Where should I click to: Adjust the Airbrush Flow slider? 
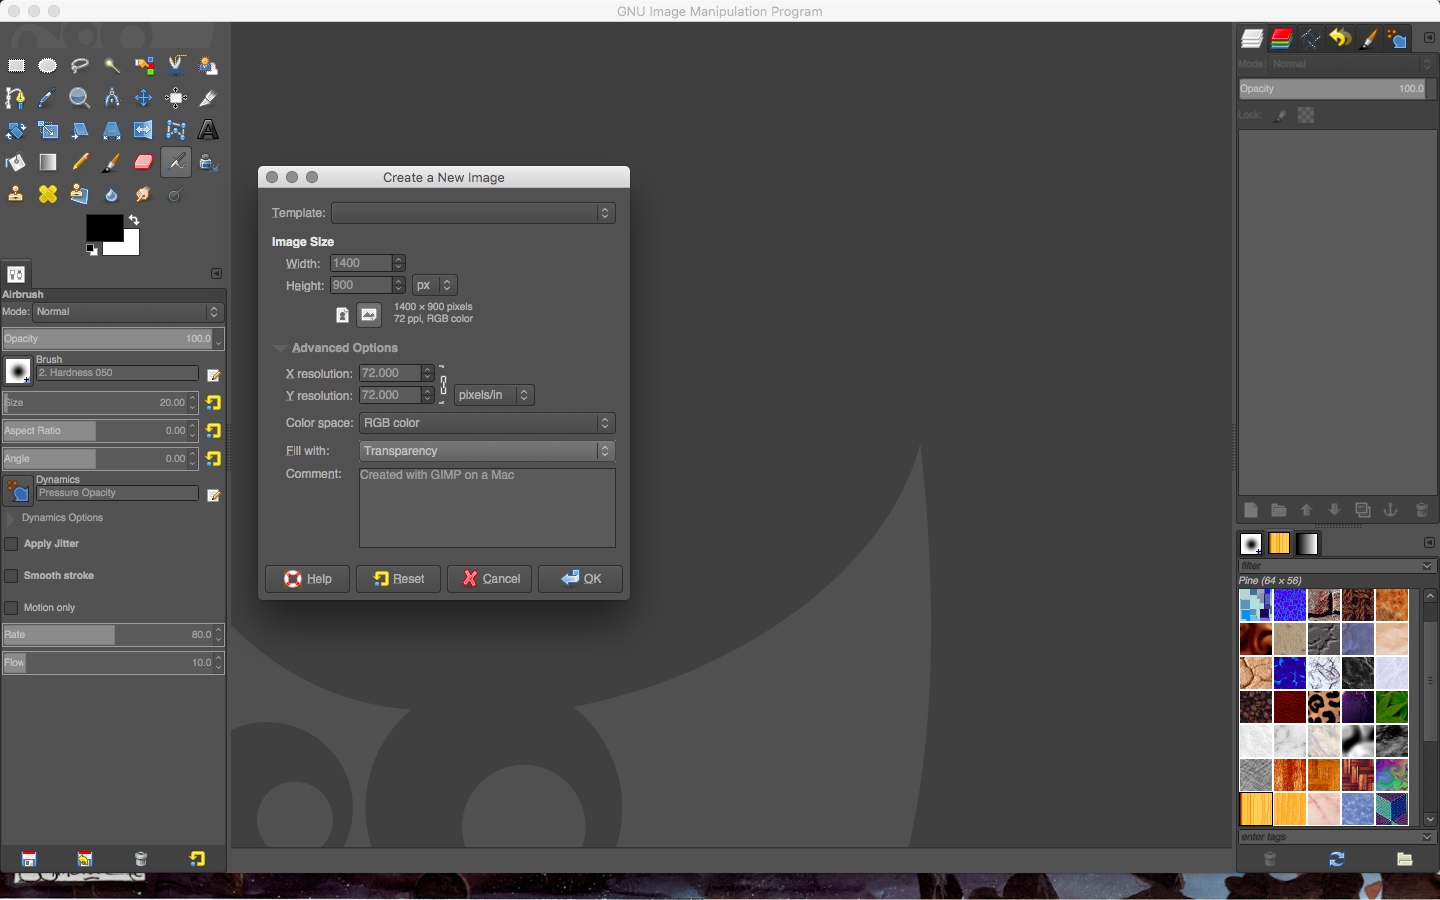coord(113,663)
